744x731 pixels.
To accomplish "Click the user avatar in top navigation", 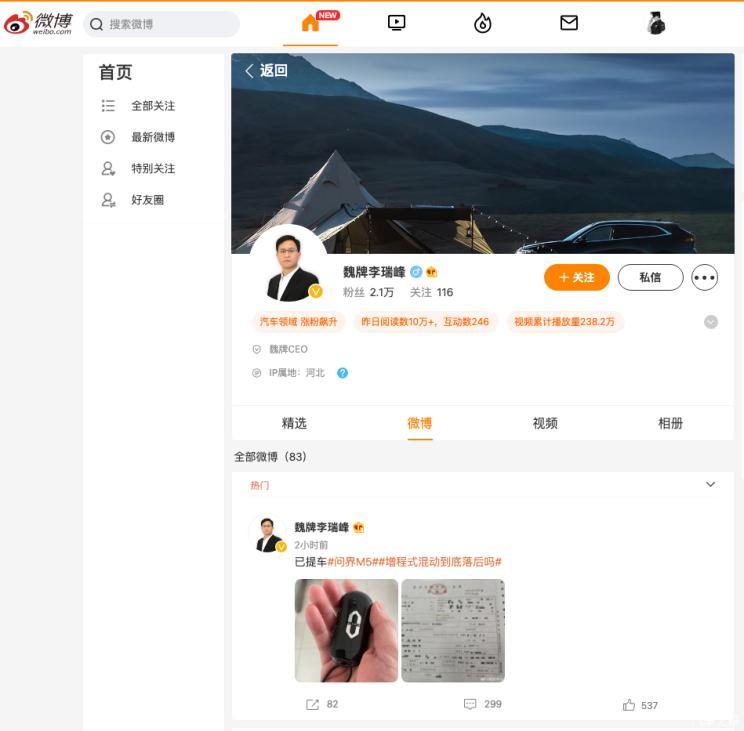I will tap(656, 23).
